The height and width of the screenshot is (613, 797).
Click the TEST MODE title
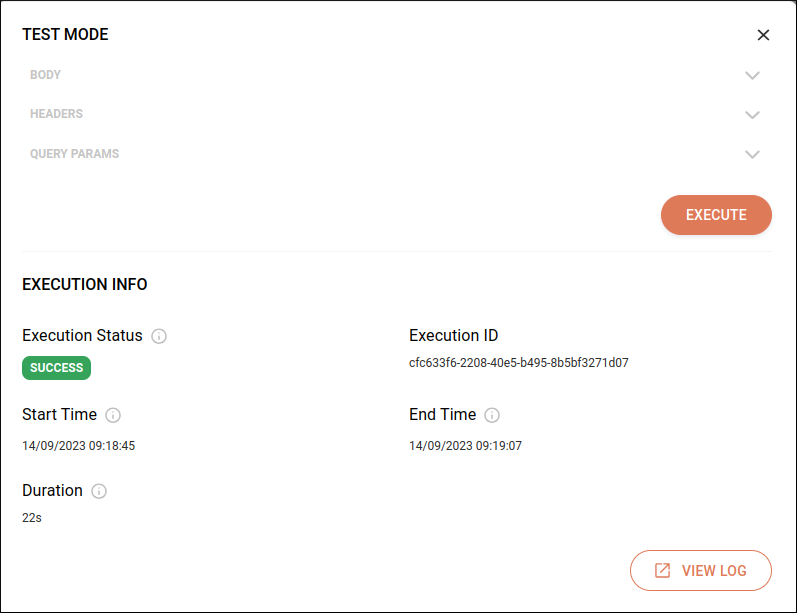(65, 35)
